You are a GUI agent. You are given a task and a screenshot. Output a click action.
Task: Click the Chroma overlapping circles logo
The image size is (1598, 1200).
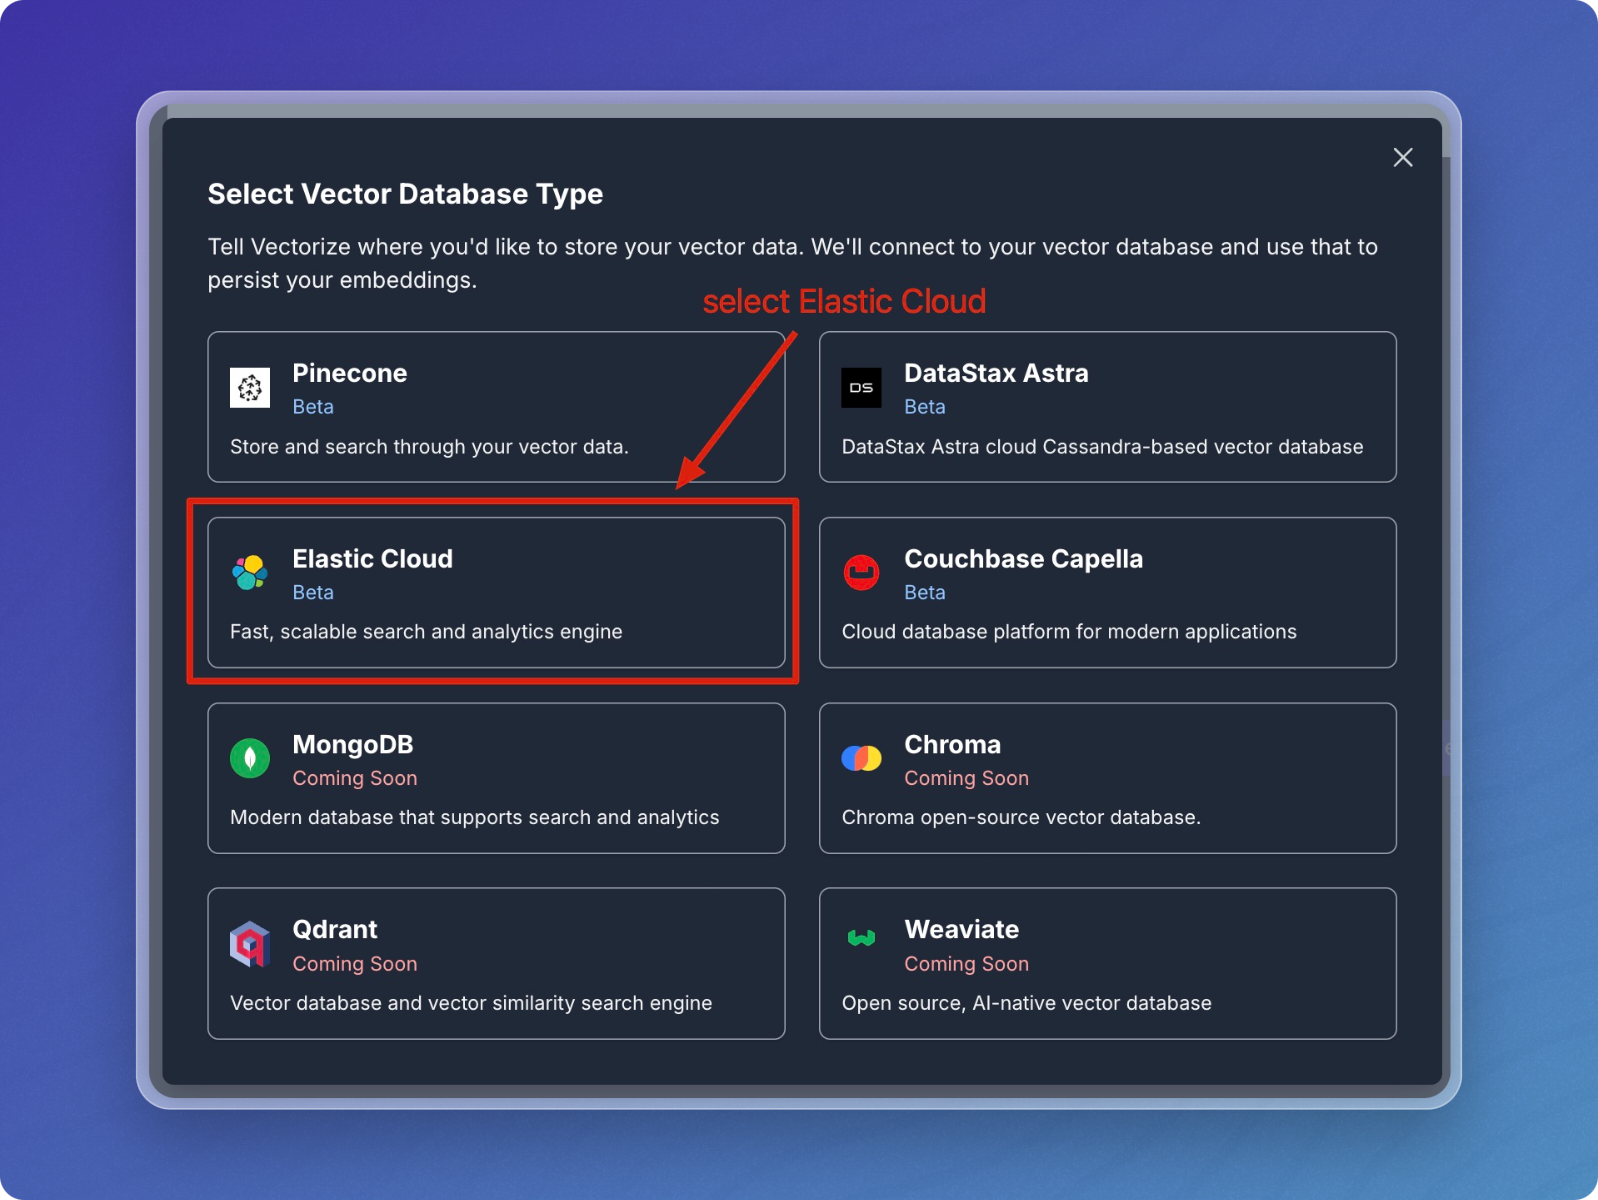click(x=861, y=759)
